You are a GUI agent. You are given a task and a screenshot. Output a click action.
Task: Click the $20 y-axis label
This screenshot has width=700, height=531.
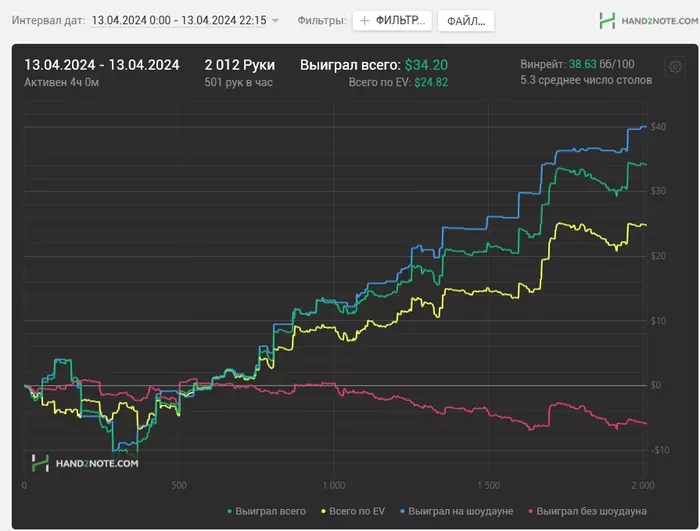pyautogui.click(x=658, y=256)
